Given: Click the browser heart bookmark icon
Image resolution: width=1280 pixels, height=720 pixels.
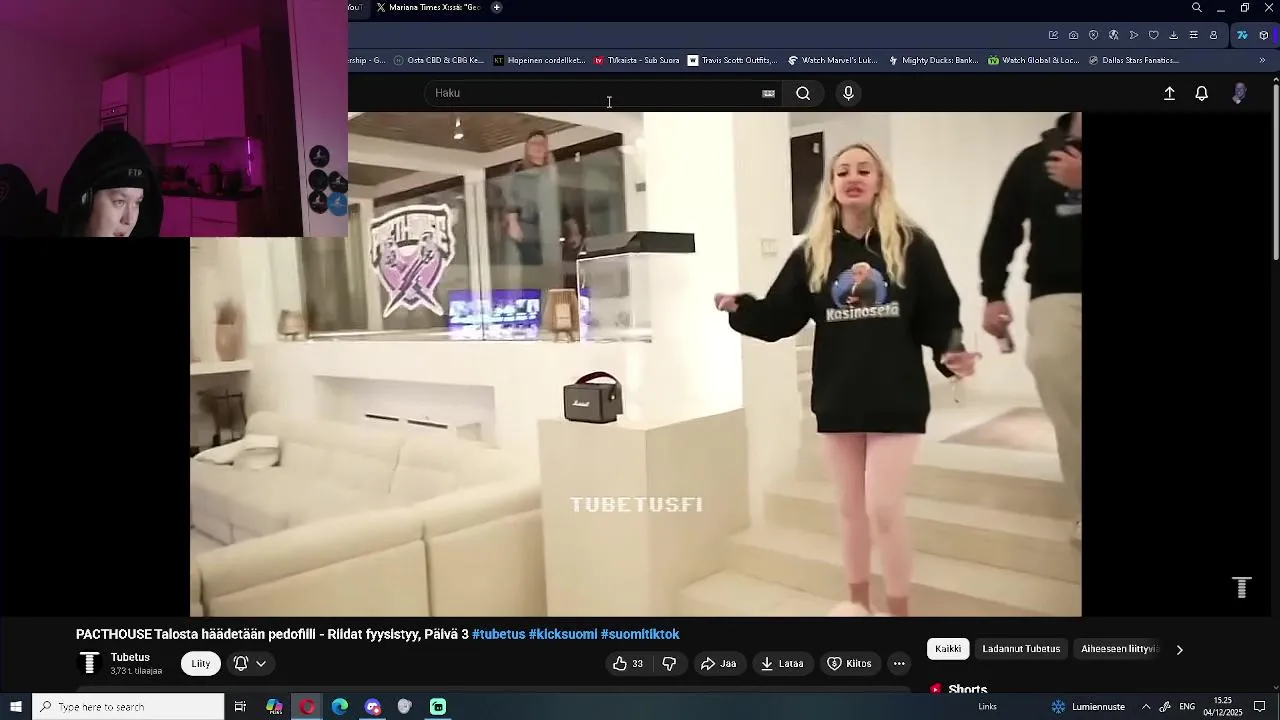Looking at the screenshot, I should pos(1153,35).
